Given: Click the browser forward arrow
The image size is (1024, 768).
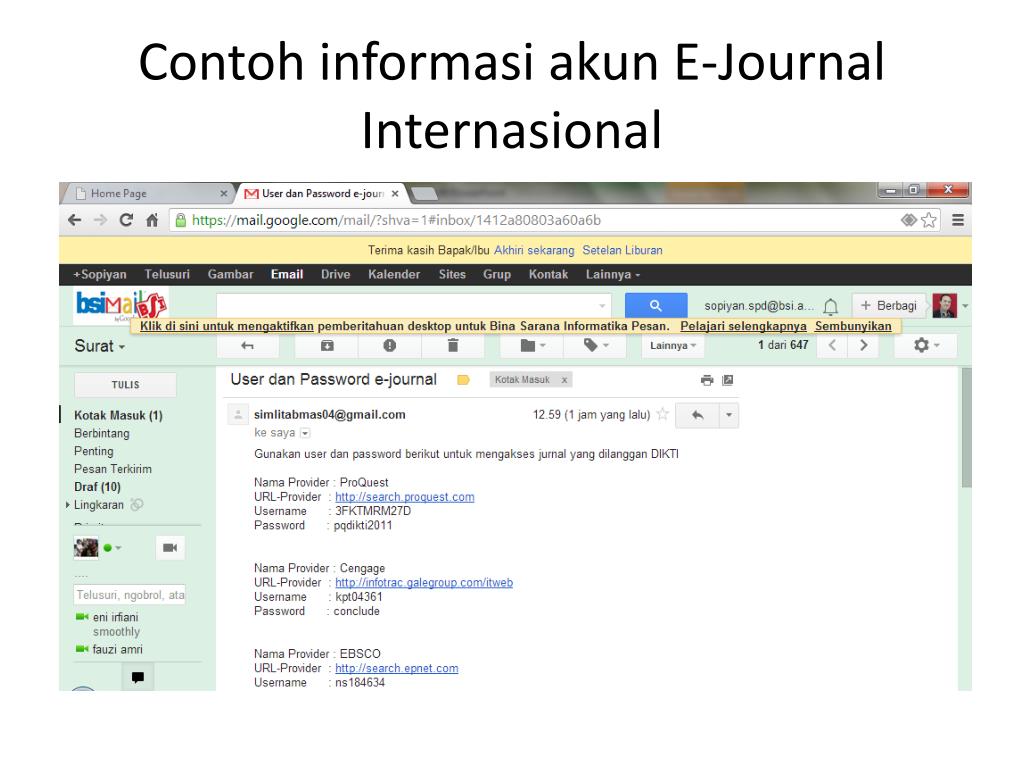Looking at the screenshot, I should click(101, 220).
